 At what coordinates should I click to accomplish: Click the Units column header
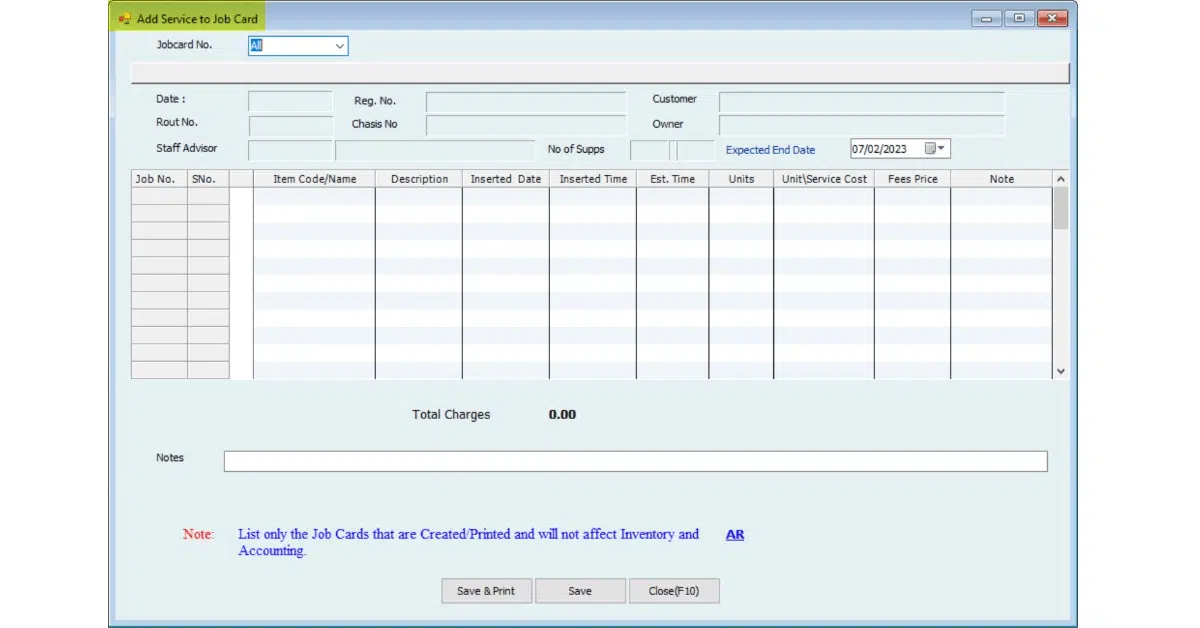coord(741,179)
